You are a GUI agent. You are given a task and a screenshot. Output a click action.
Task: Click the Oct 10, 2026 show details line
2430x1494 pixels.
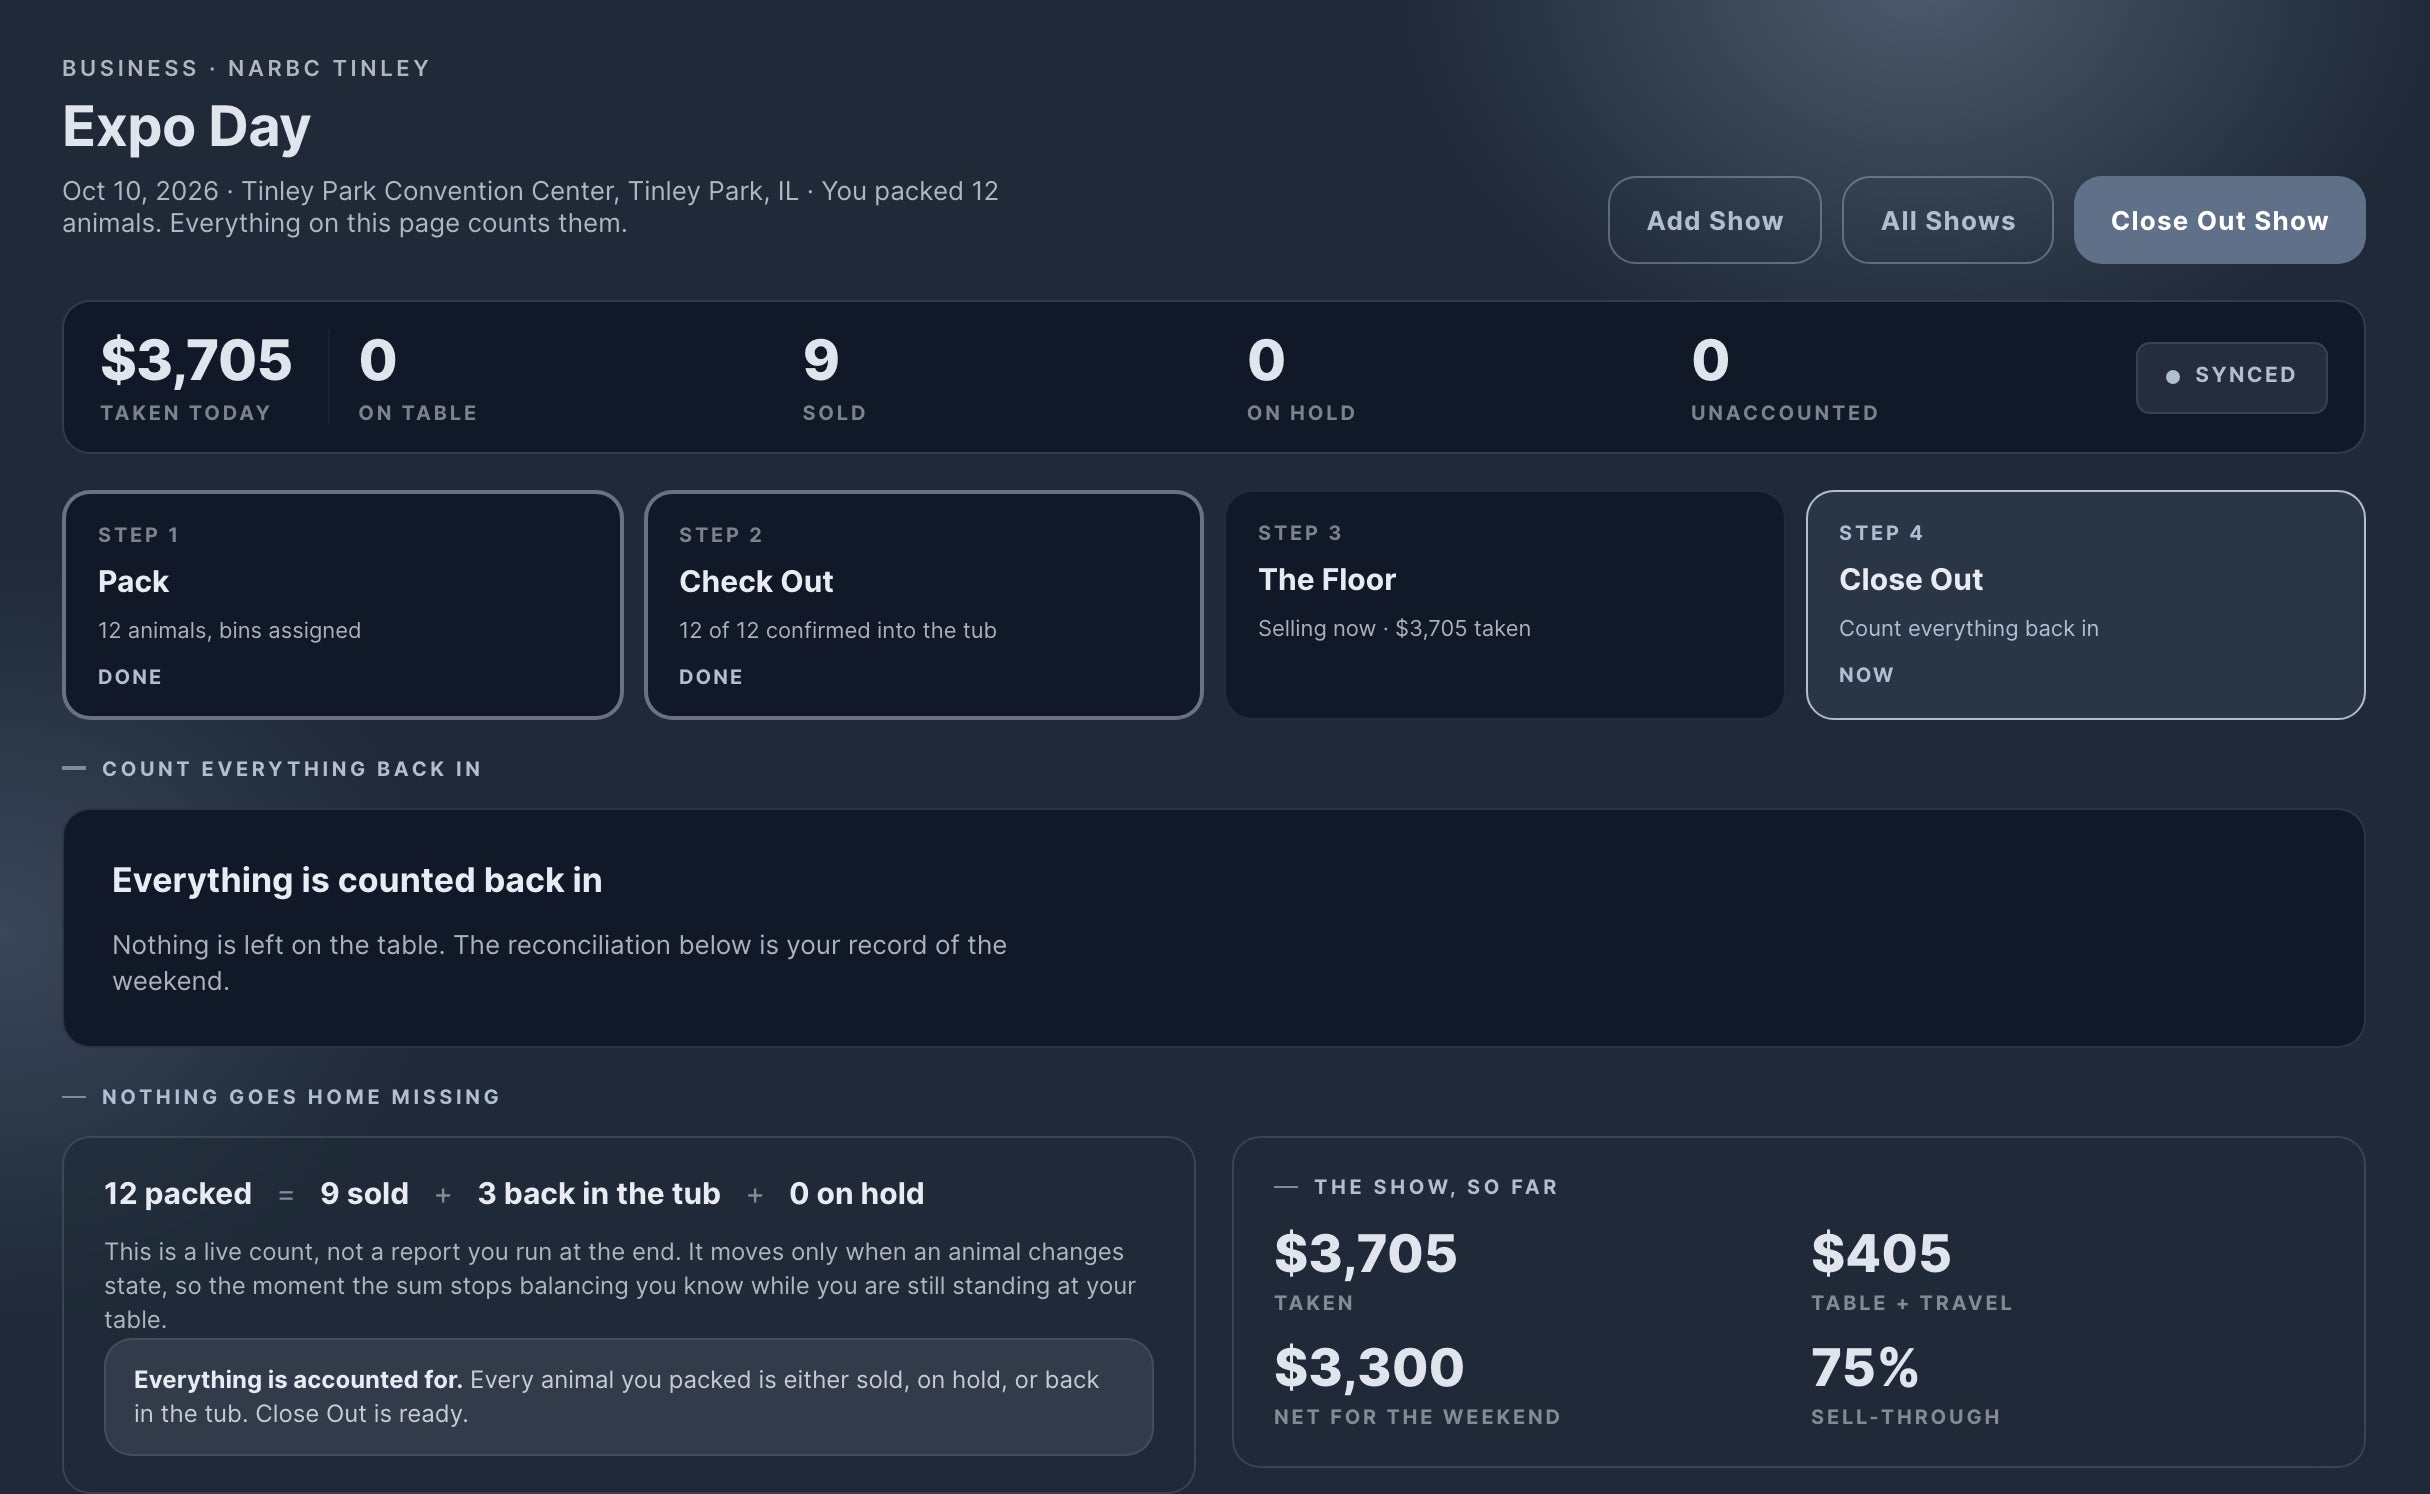(x=530, y=207)
